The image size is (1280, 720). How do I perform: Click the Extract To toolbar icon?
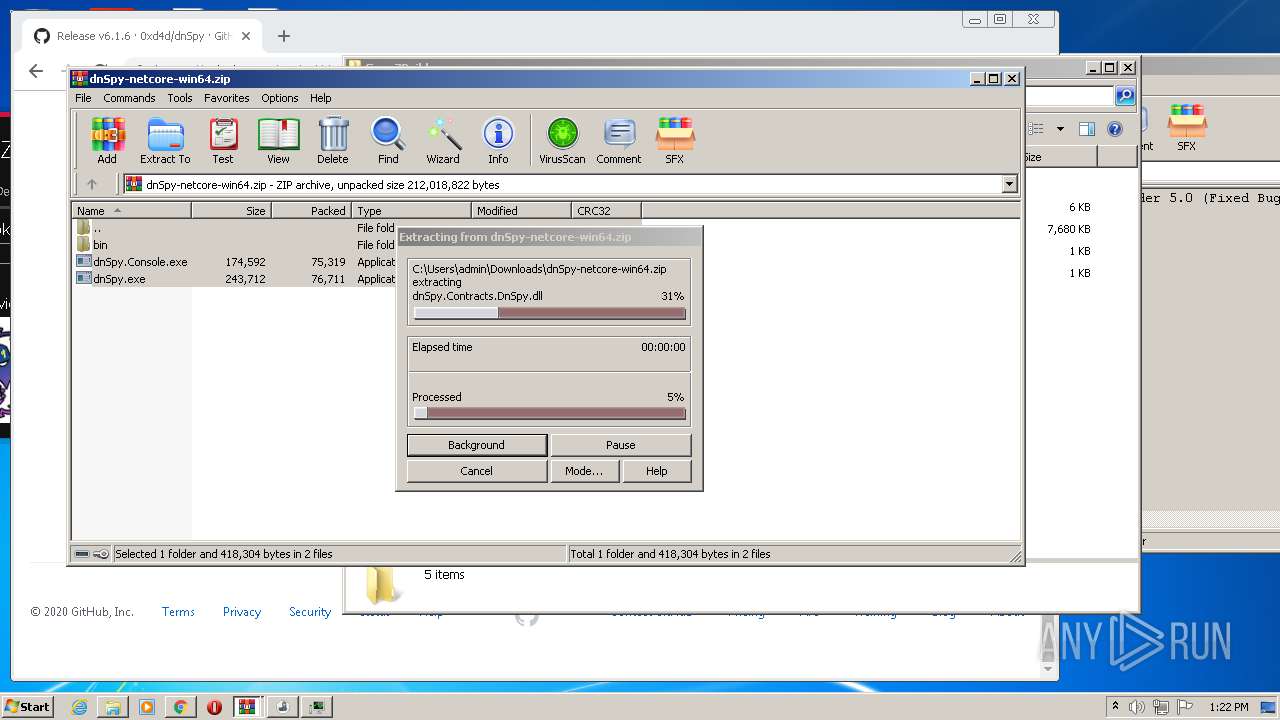click(165, 140)
